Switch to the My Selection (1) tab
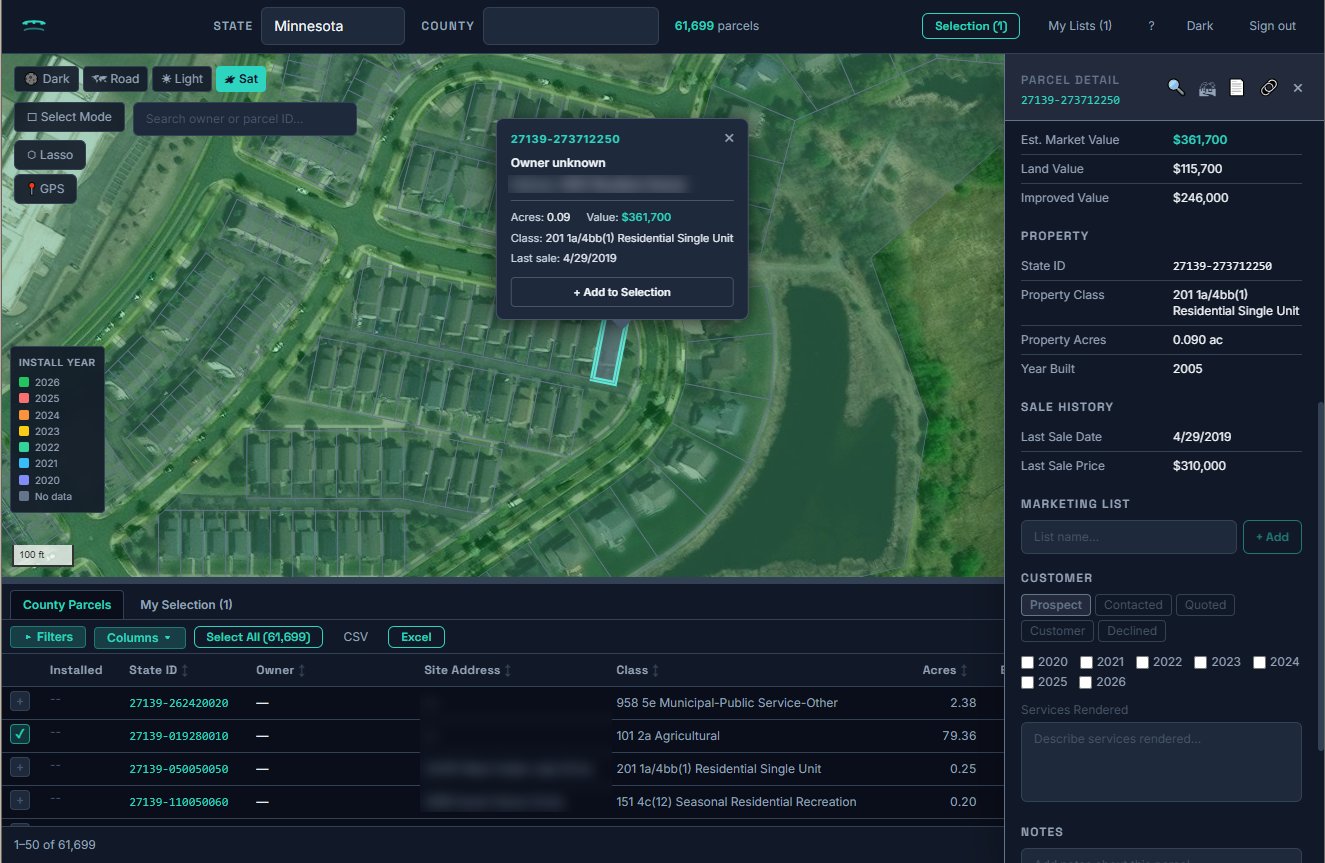 click(x=186, y=605)
